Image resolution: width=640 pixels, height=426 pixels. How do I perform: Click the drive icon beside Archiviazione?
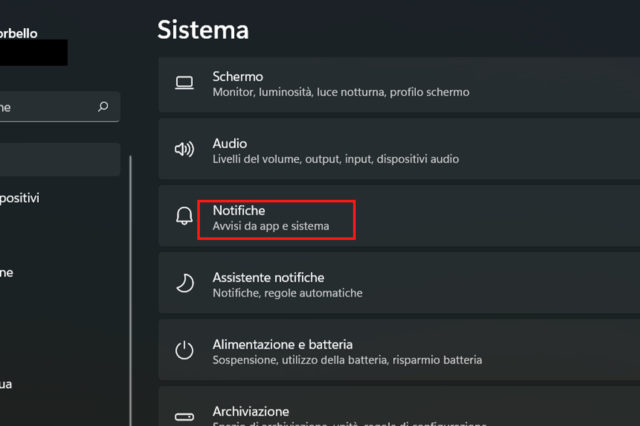[184, 416]
